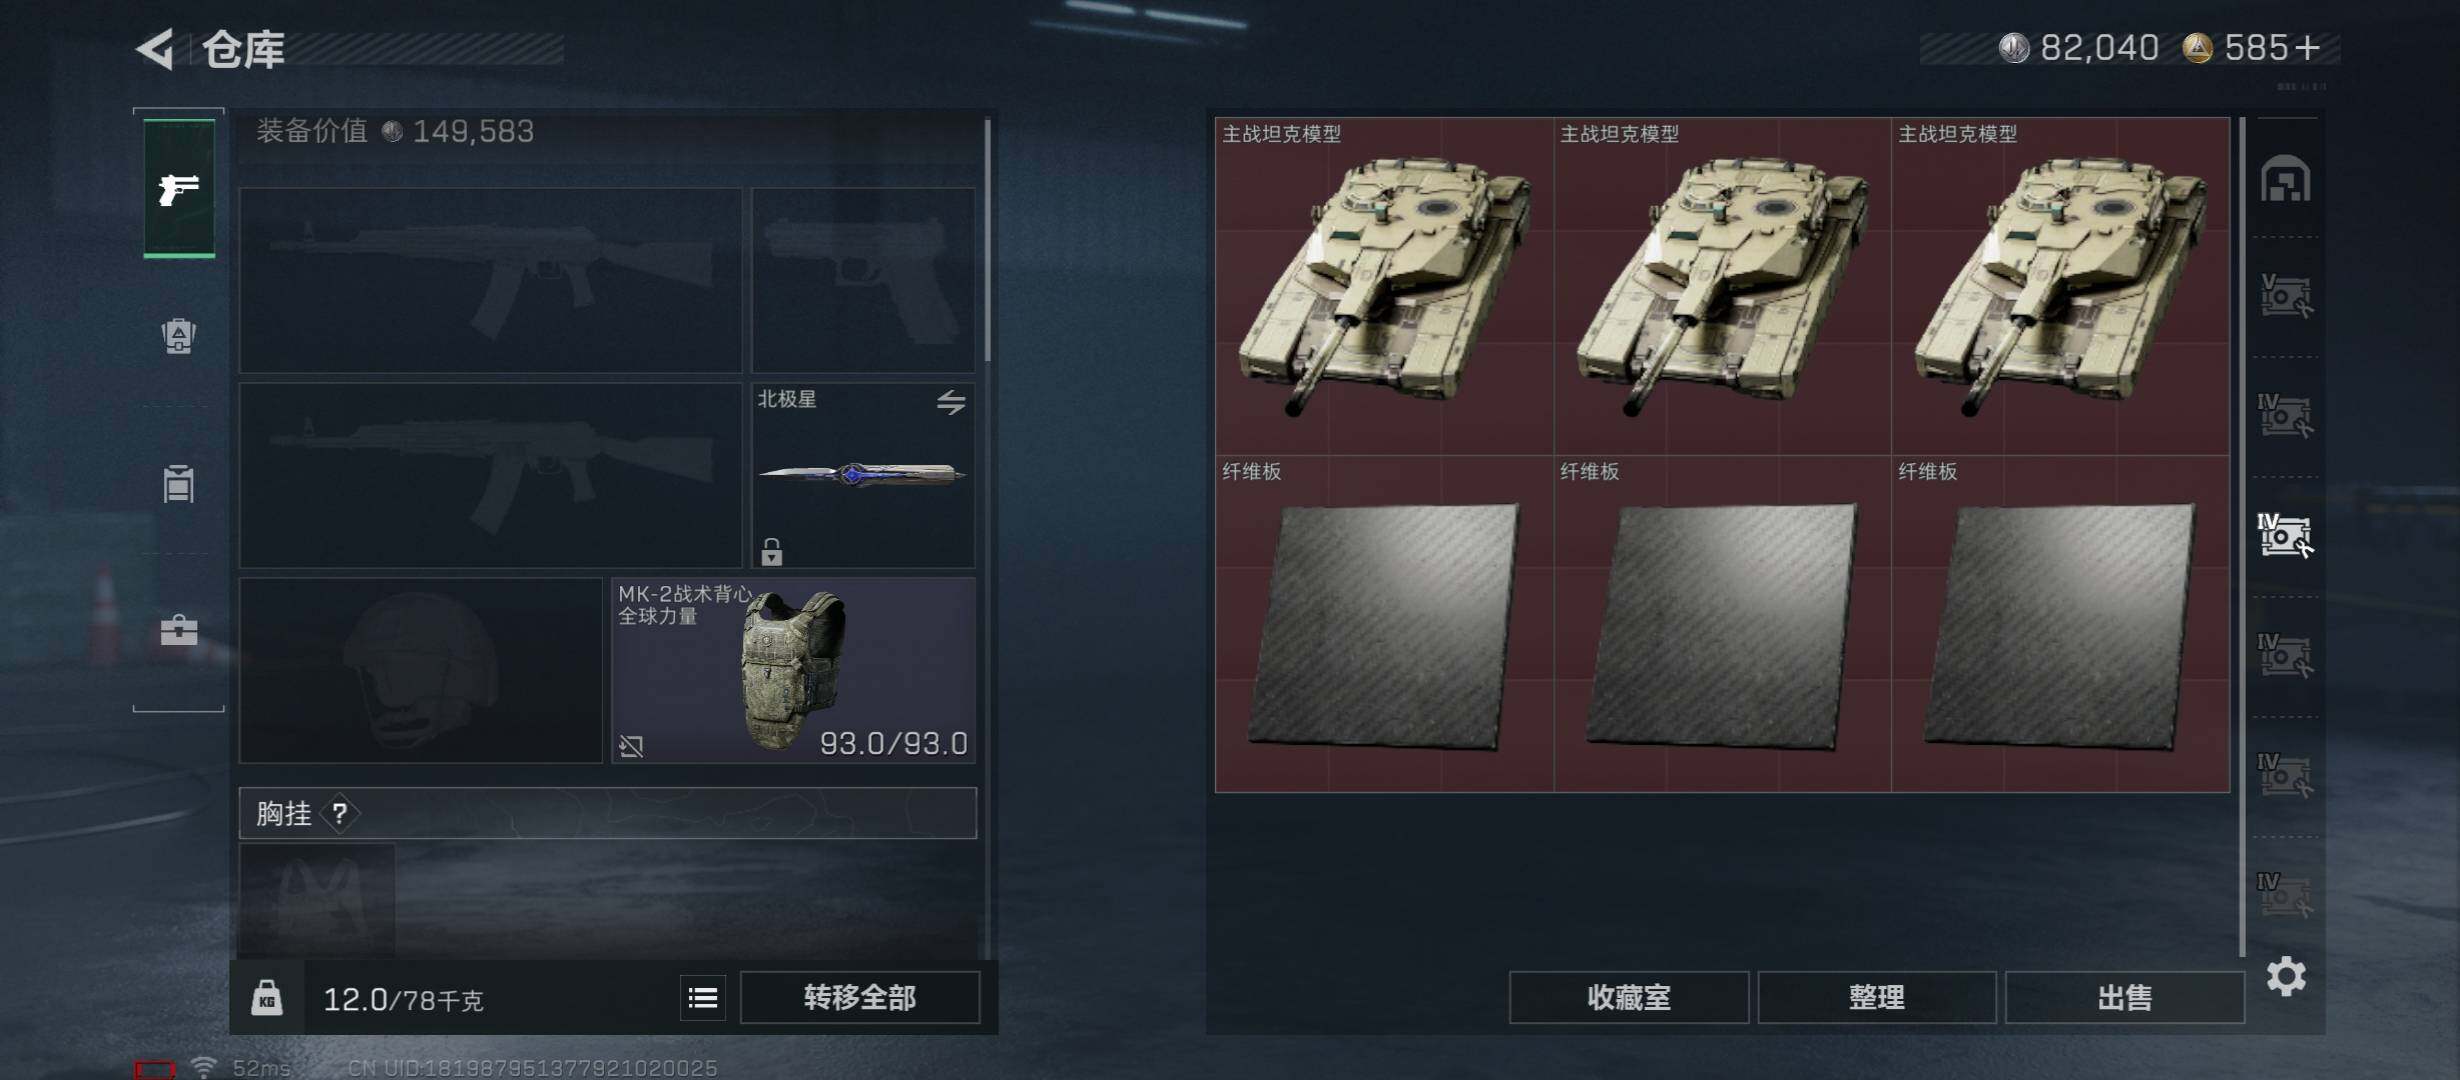Open the backpack tab in left sidebar
The image size is (2460, 1080).
pos(179,336)
